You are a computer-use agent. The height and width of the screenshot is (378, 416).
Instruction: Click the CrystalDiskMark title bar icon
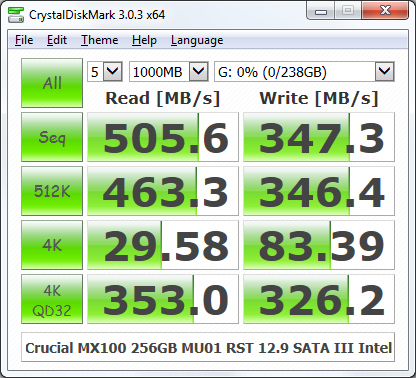[x=16, y=15]
